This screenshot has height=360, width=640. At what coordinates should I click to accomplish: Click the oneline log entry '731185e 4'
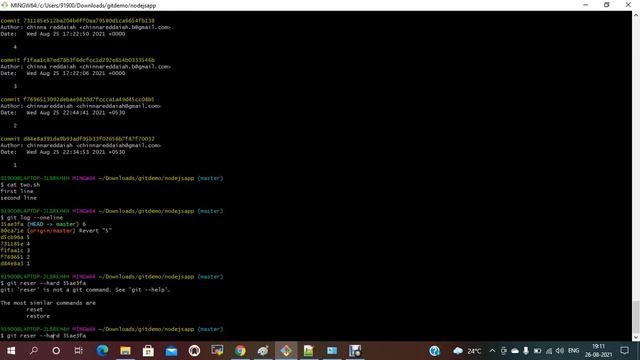click(15, 244)
